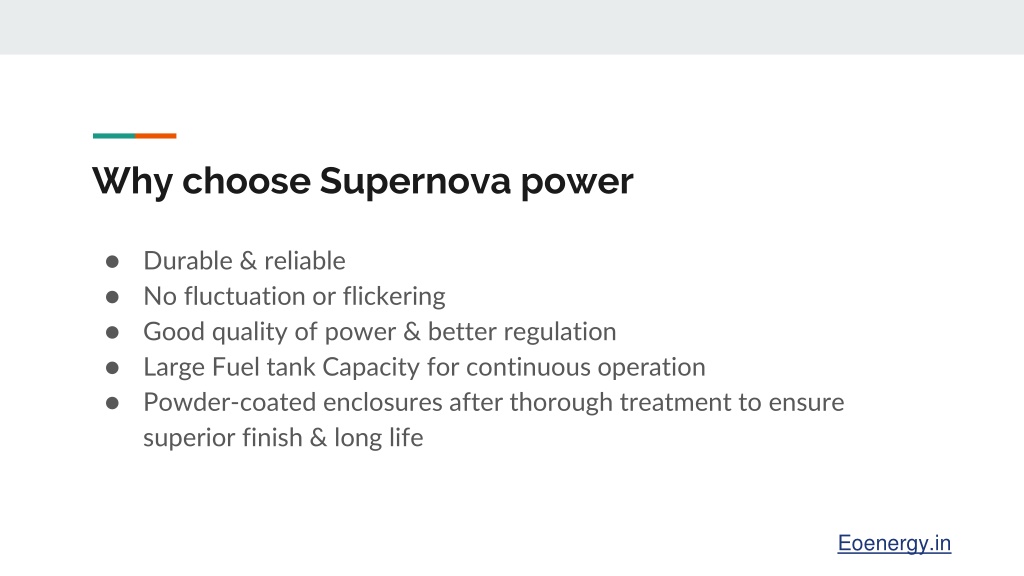Click the teal segment of the accent bar
The image size is (1024, 576).
point(114,136)
